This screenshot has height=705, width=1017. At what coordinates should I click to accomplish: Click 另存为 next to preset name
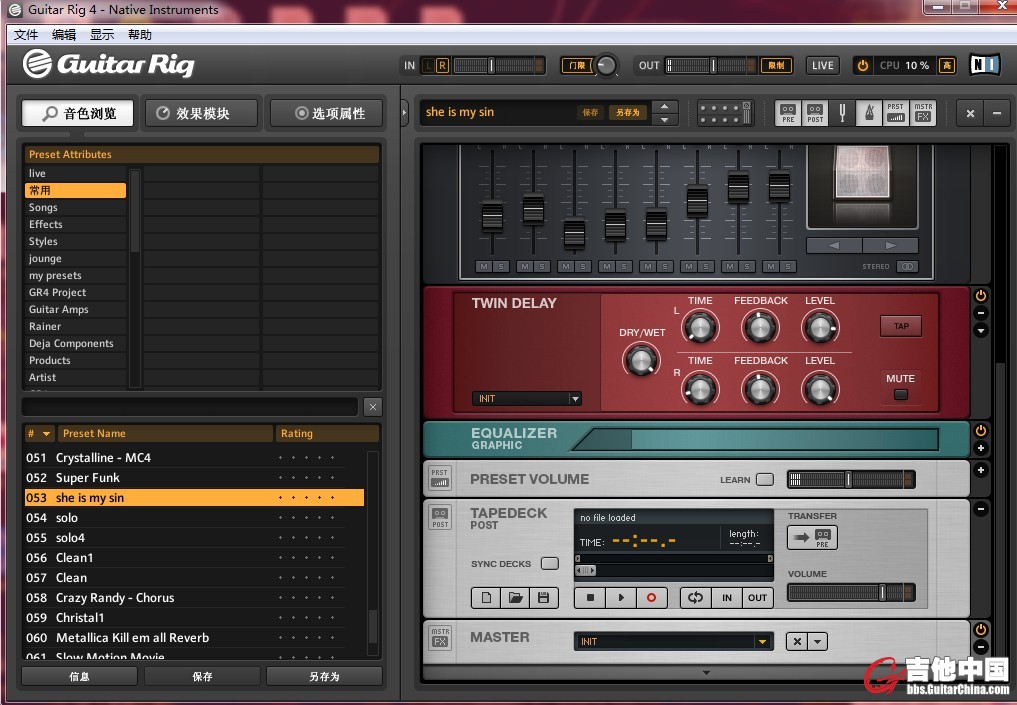(627, 113)
